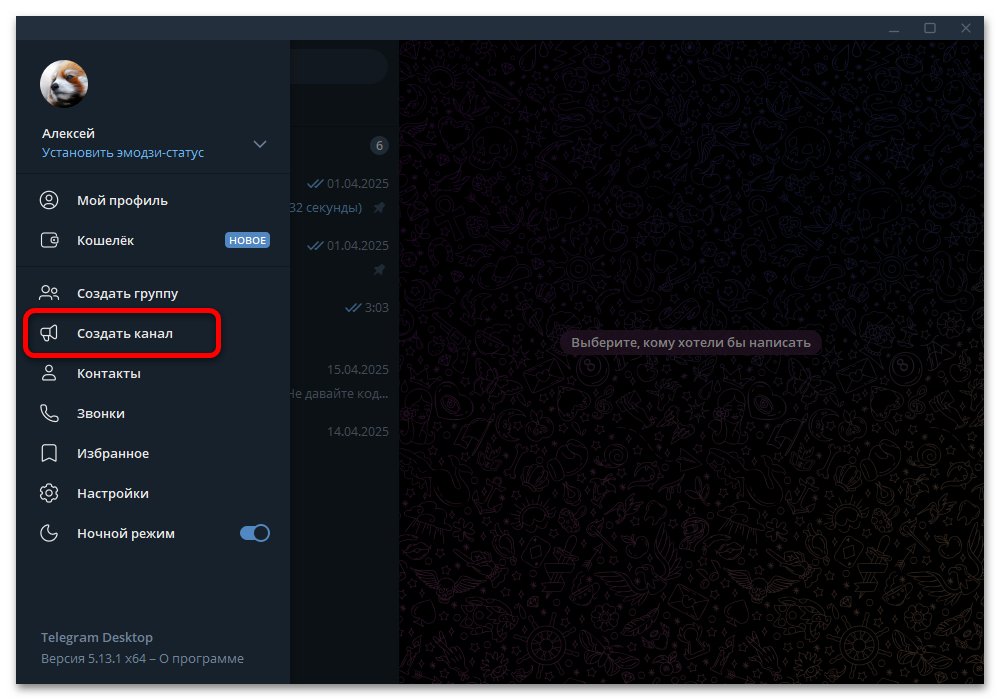The width and height of the screenshot is (1000, 700).
Task: Click the Алексей account name
Action: pyautogui.click(x=68, y=133)
